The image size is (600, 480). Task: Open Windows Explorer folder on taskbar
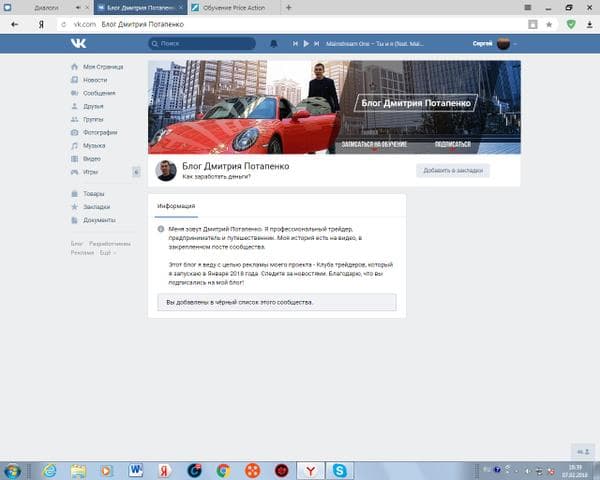[x=78, y=471]
